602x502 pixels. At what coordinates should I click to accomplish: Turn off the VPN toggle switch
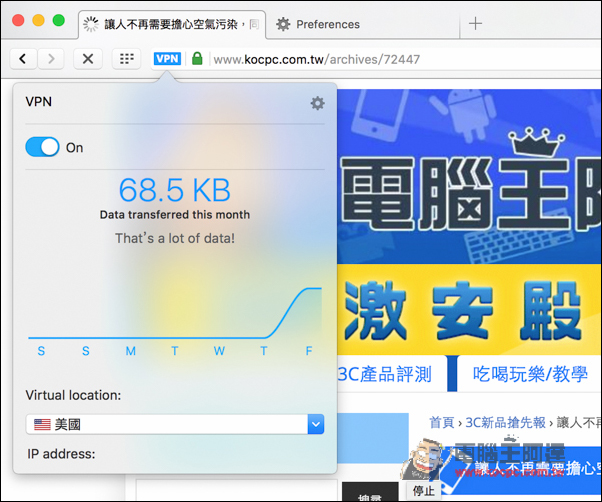pos(43,147)
